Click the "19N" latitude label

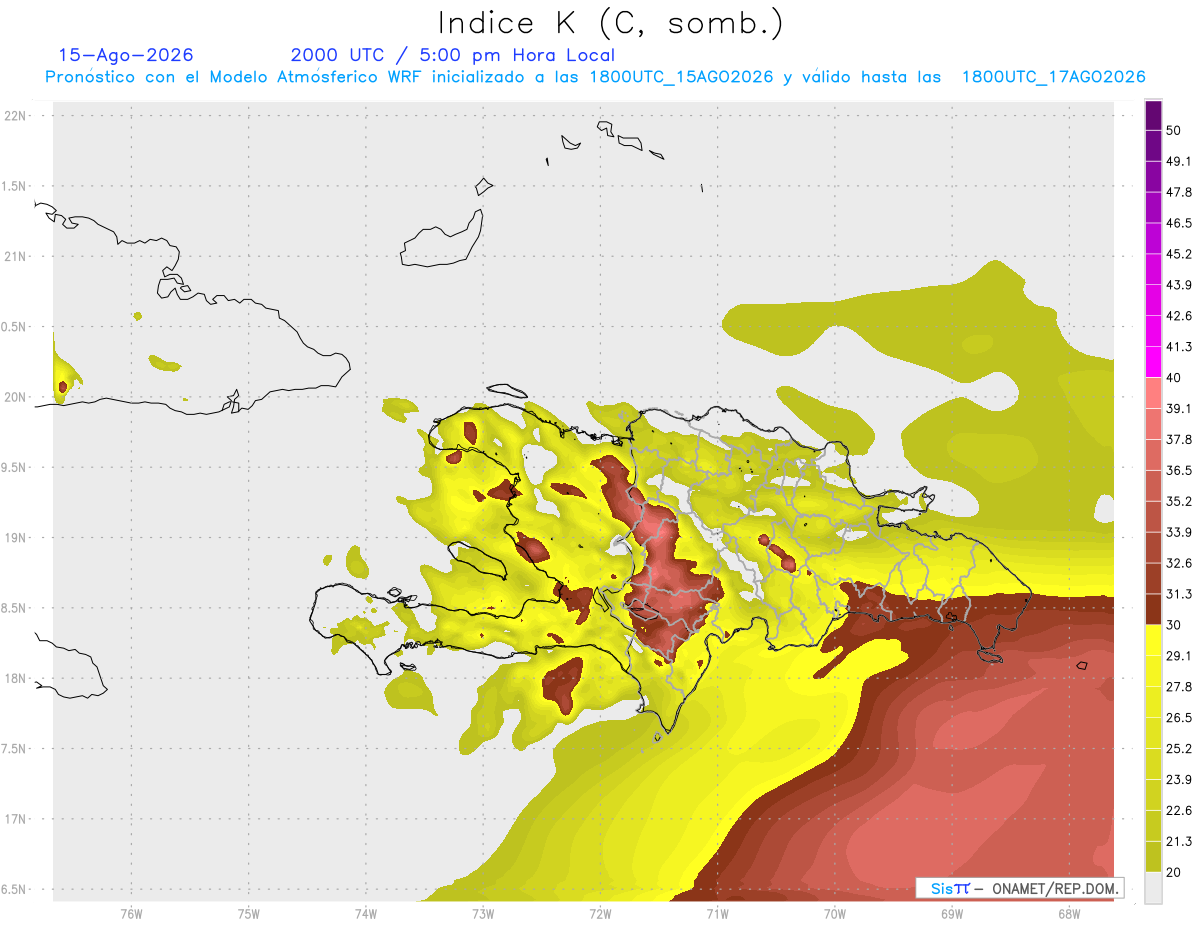pyautogui.click(x=16, y=538)
